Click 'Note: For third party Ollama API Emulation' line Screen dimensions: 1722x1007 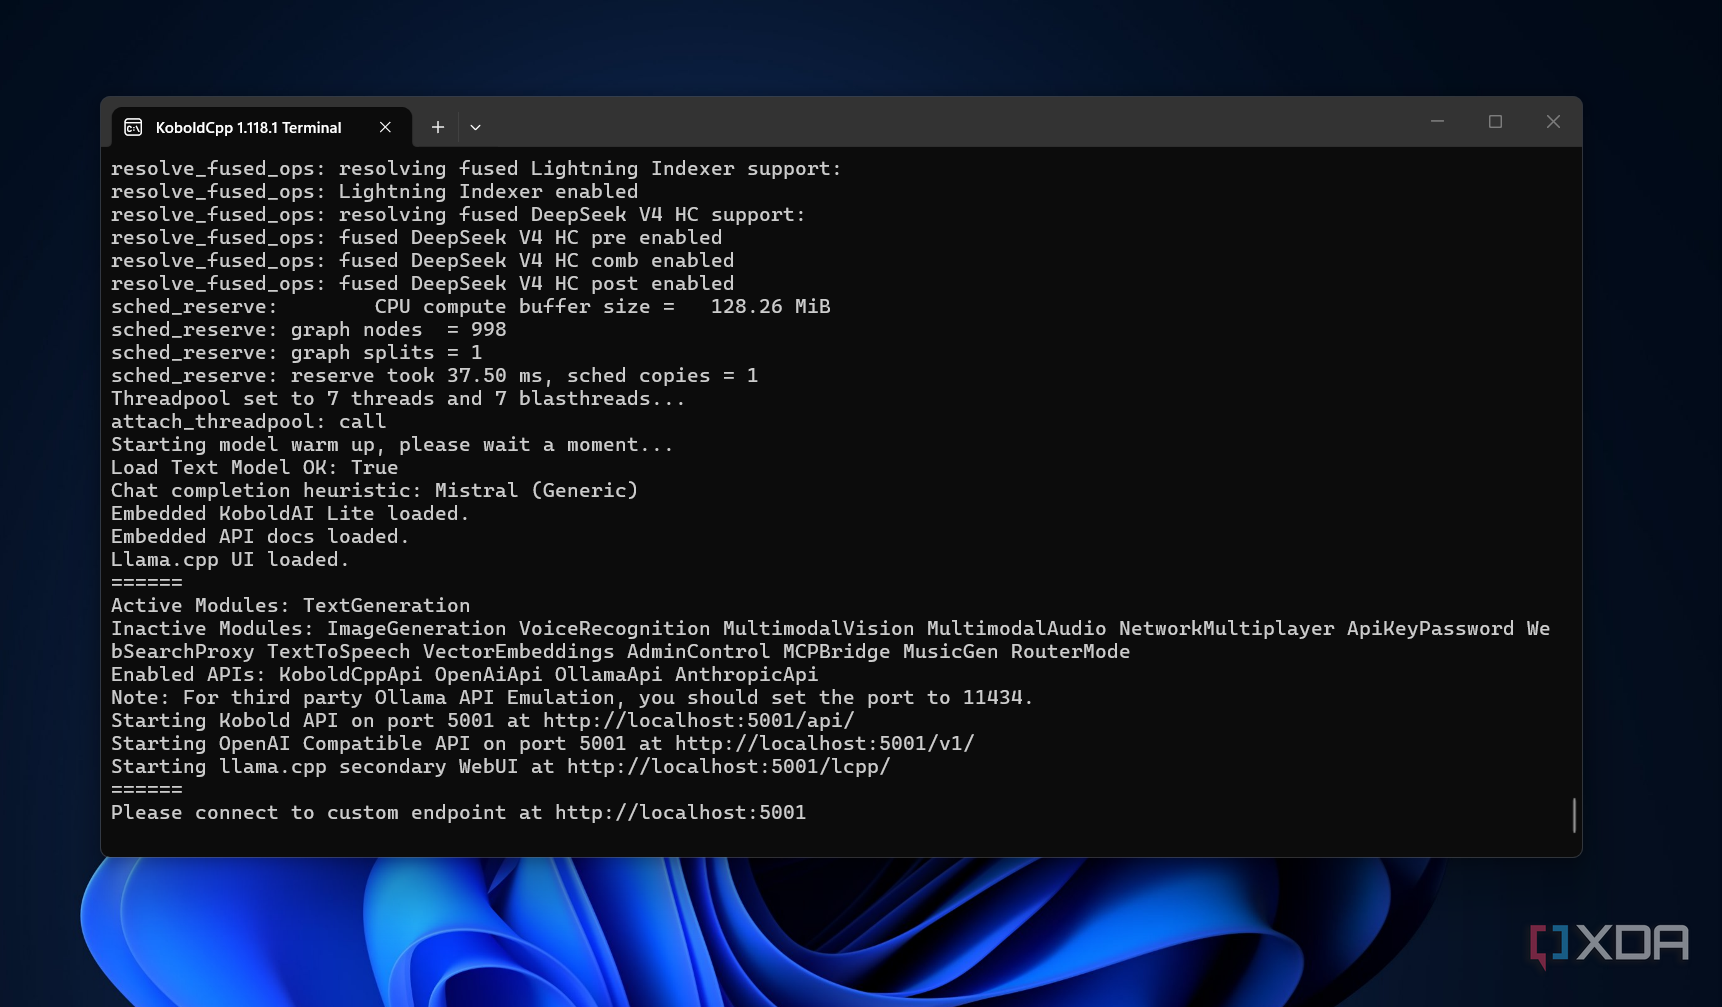[572, 698]
